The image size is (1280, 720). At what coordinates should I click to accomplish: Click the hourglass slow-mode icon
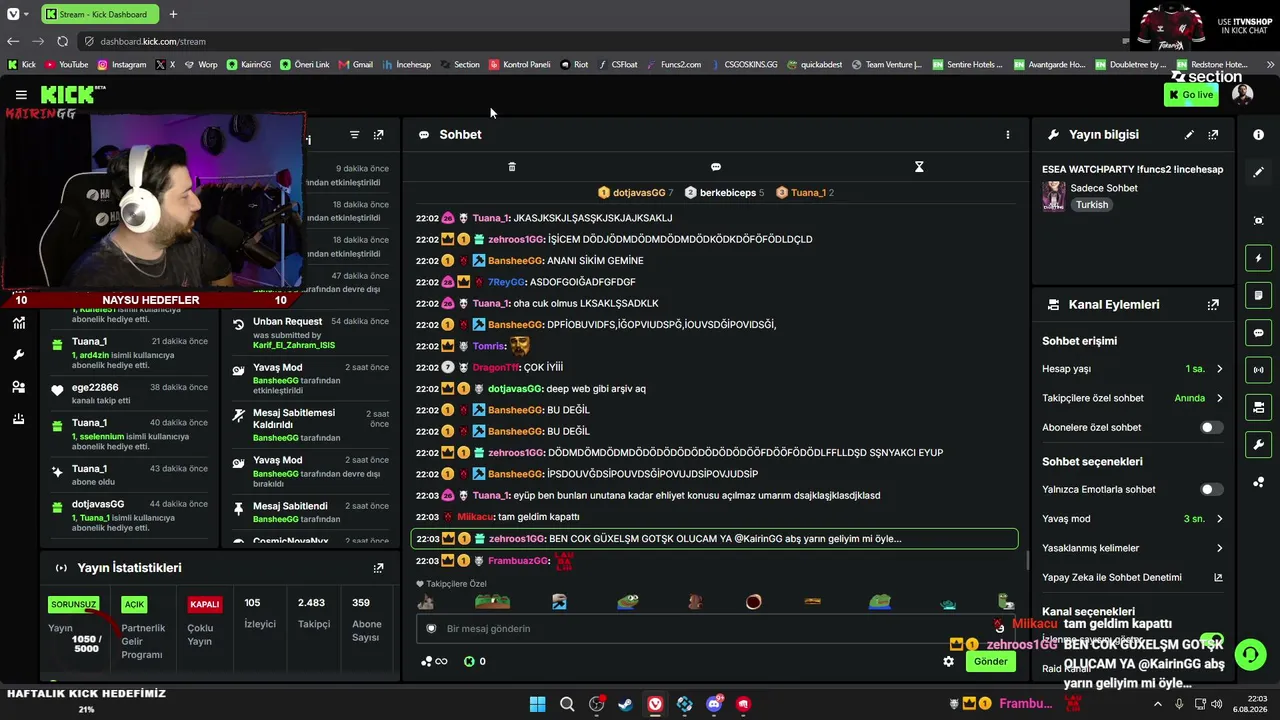pyautogui.click(x=919, y=167)
